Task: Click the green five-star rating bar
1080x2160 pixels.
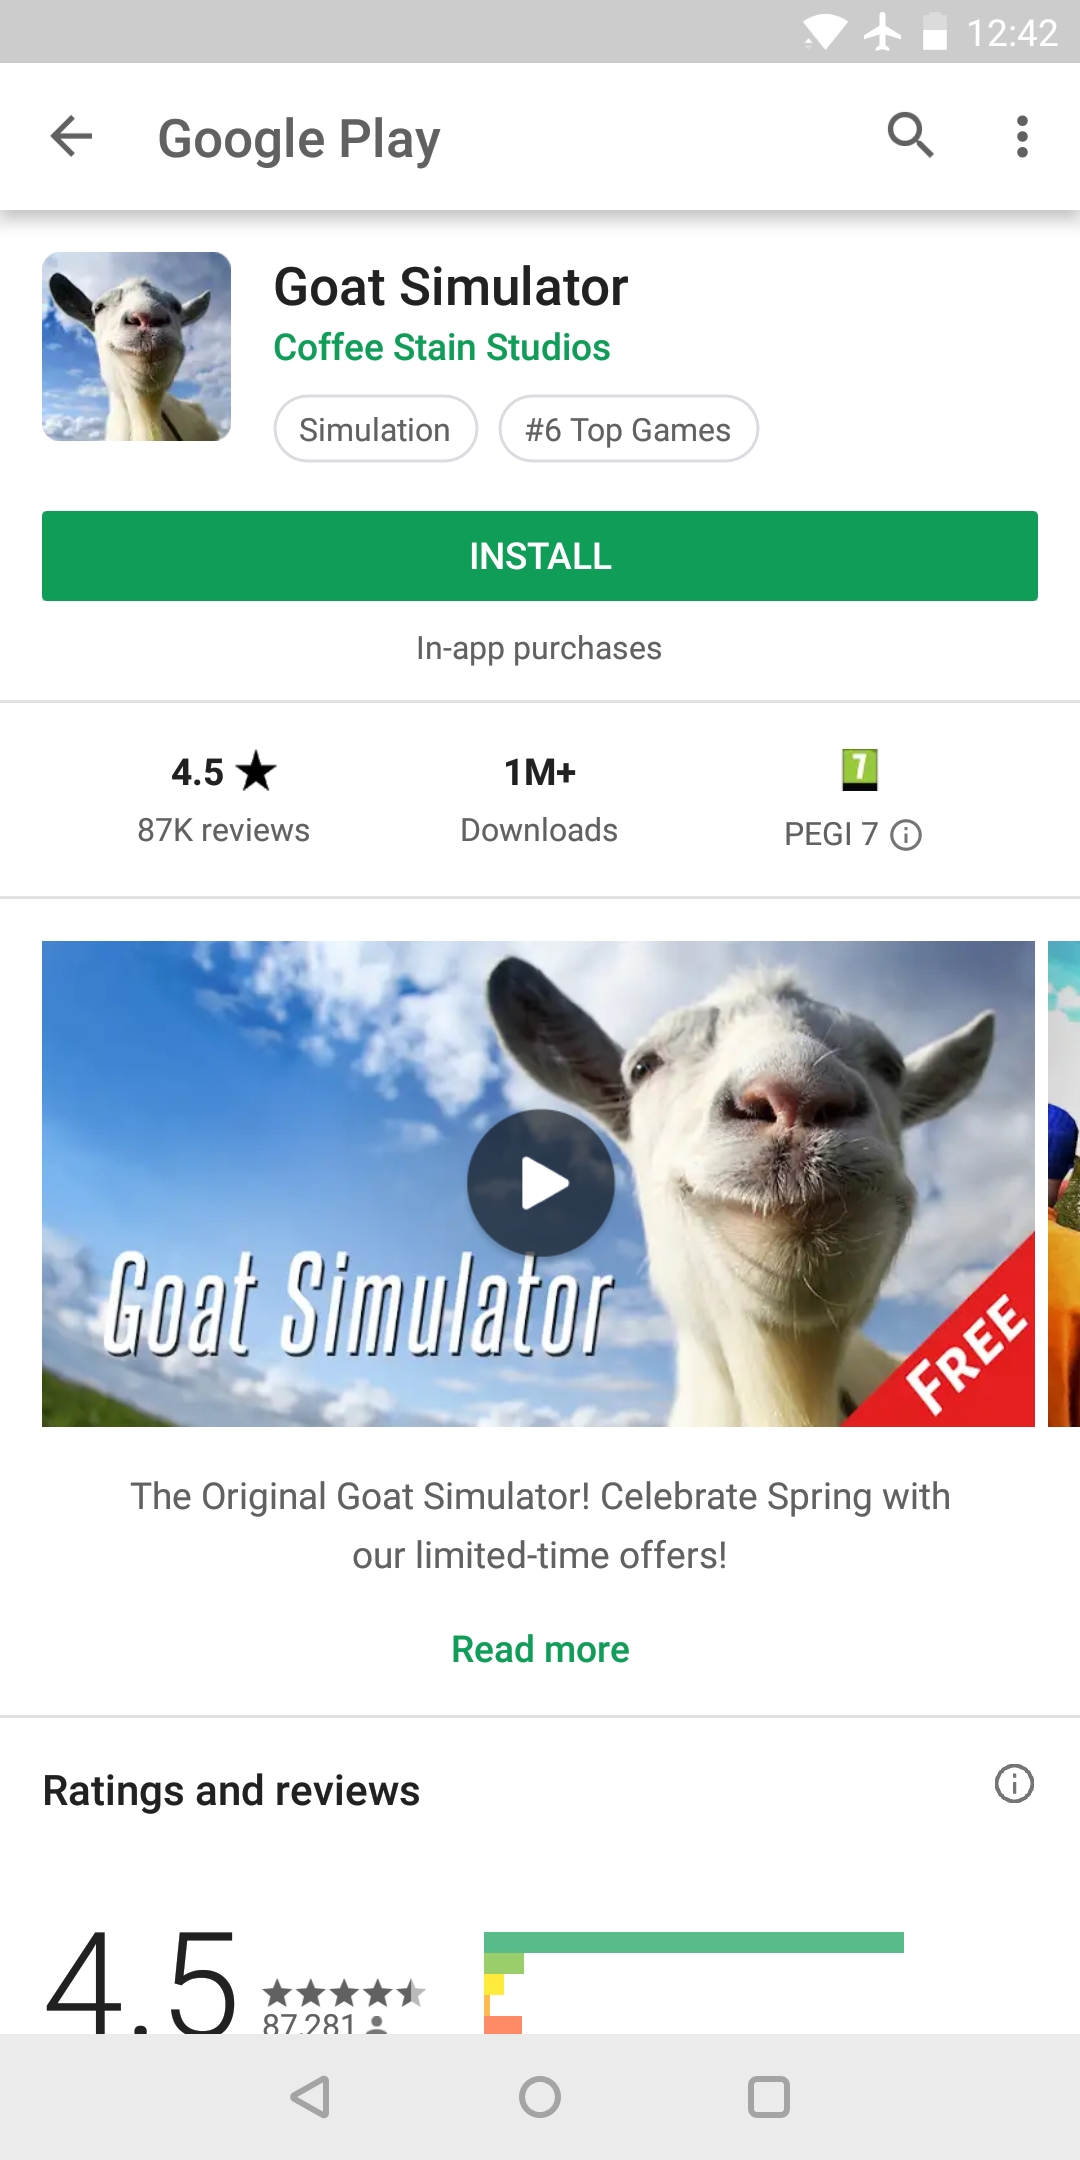Action: (x=694, y=1942)
